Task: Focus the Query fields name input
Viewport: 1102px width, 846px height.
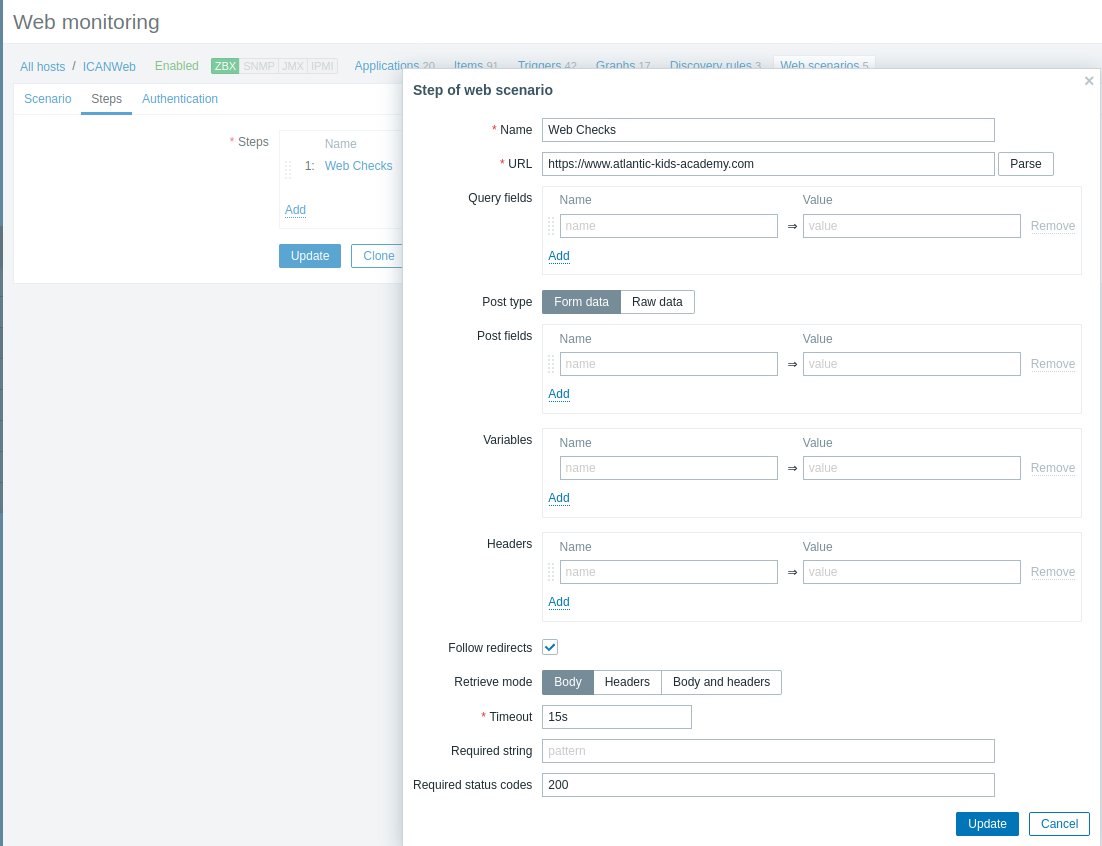Action: 668,226
